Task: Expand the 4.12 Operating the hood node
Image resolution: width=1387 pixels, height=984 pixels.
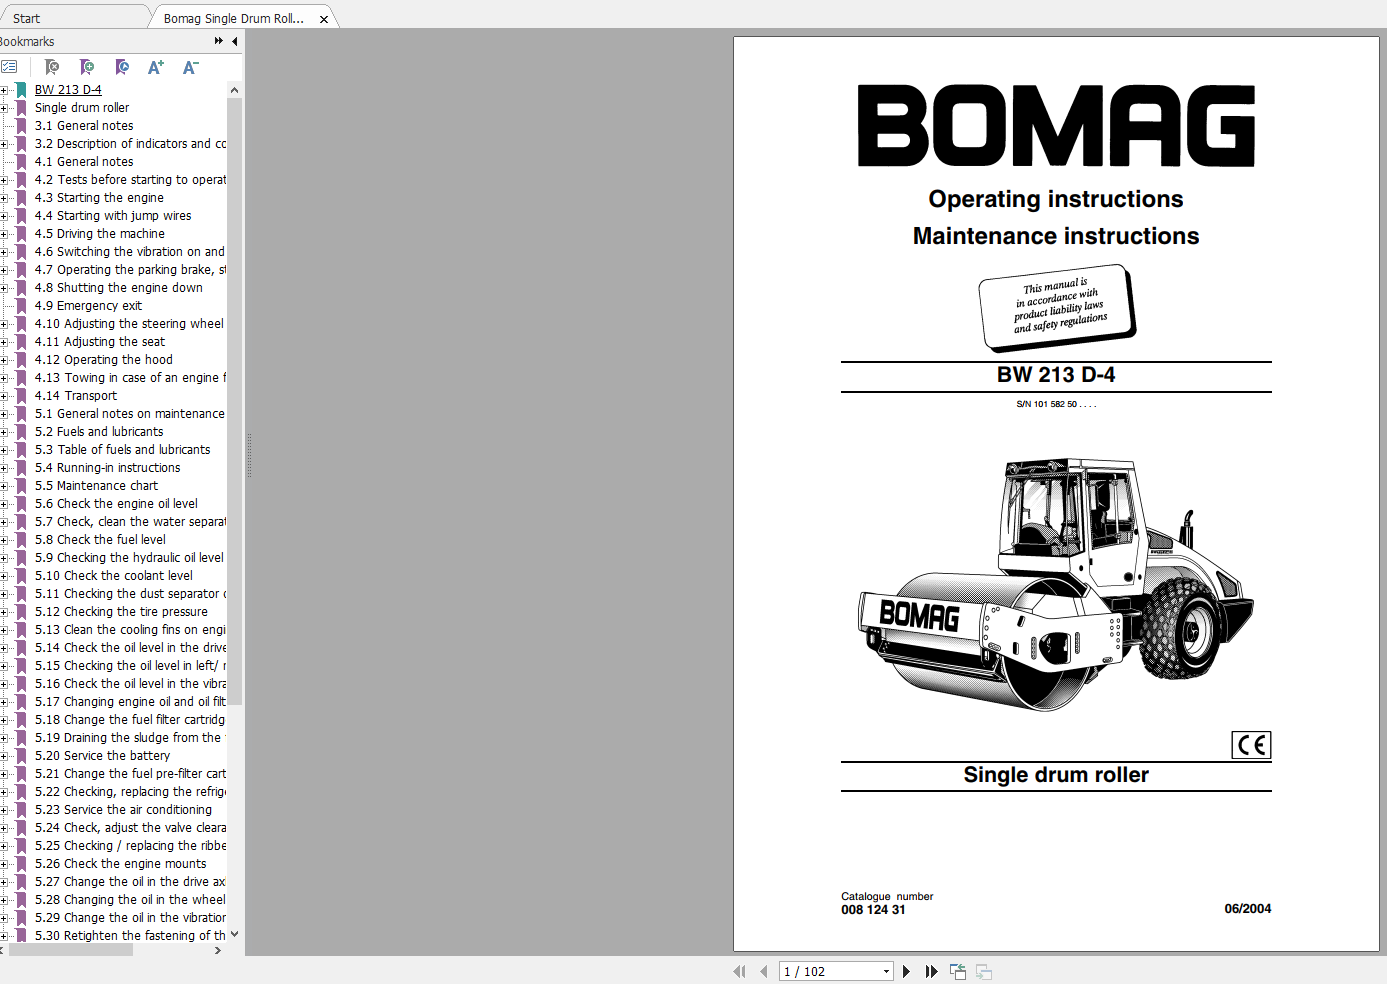Action: click(4, 360)
